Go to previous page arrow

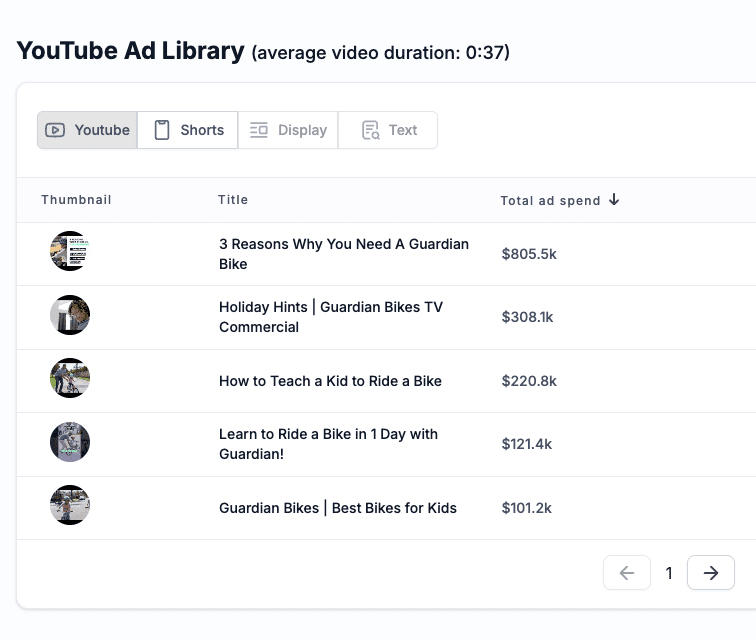(627, 573)
